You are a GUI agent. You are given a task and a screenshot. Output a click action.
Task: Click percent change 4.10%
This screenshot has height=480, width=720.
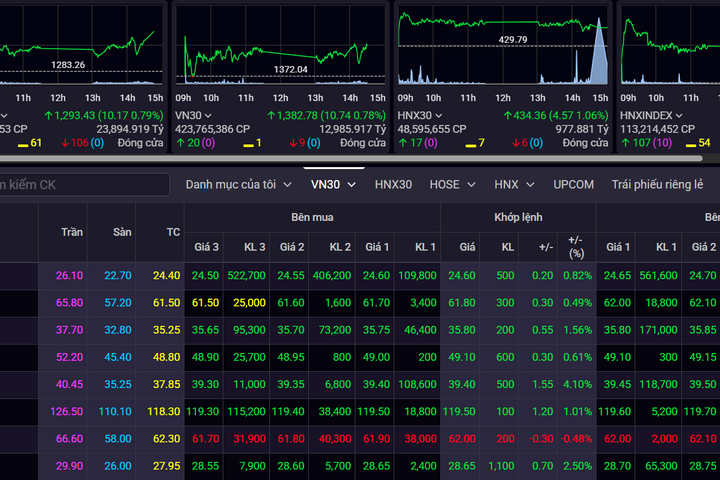(x=578, y=384)
